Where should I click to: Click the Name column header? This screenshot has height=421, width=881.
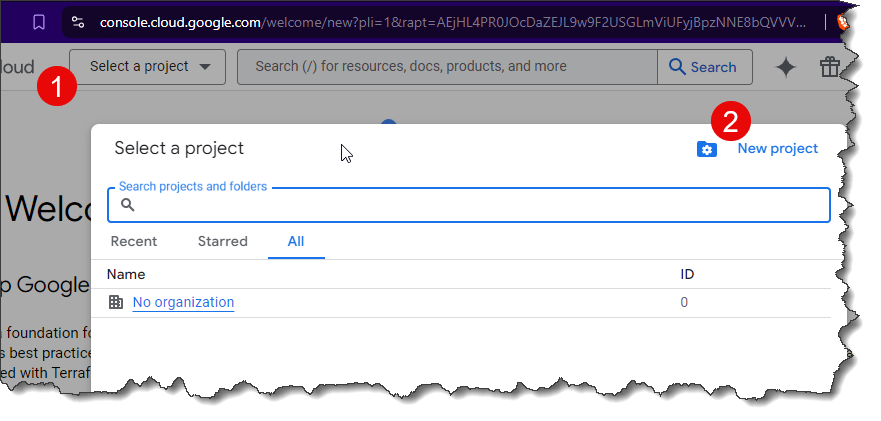tap(126, 274)
